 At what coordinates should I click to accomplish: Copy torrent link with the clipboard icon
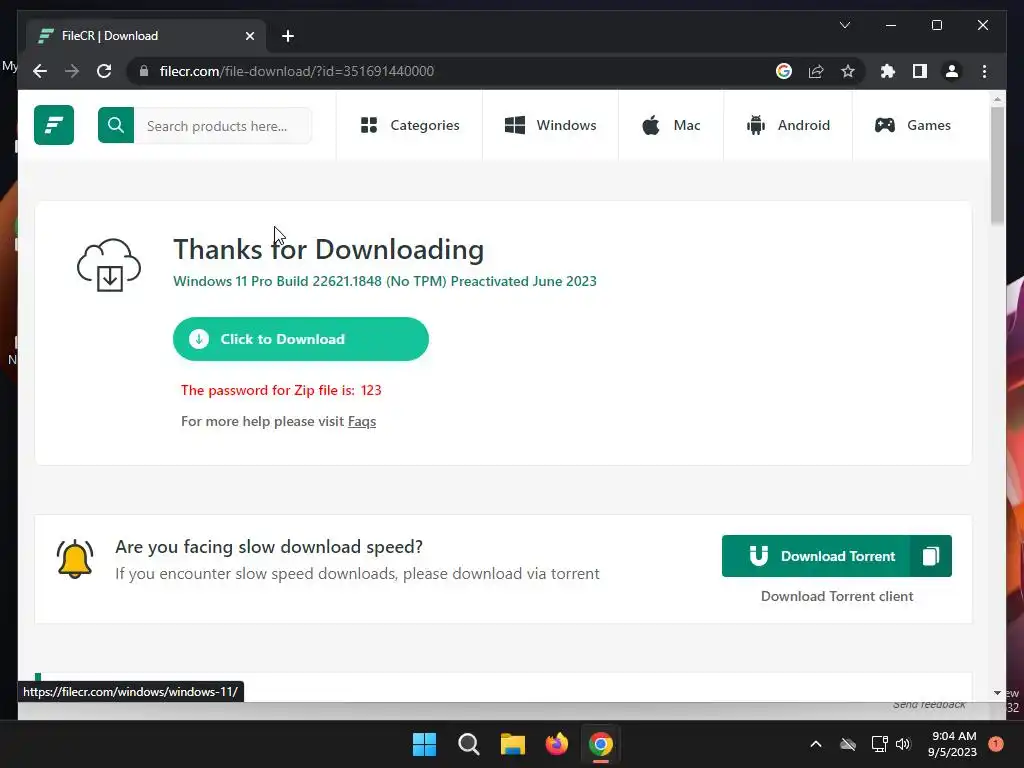[931, 556]
